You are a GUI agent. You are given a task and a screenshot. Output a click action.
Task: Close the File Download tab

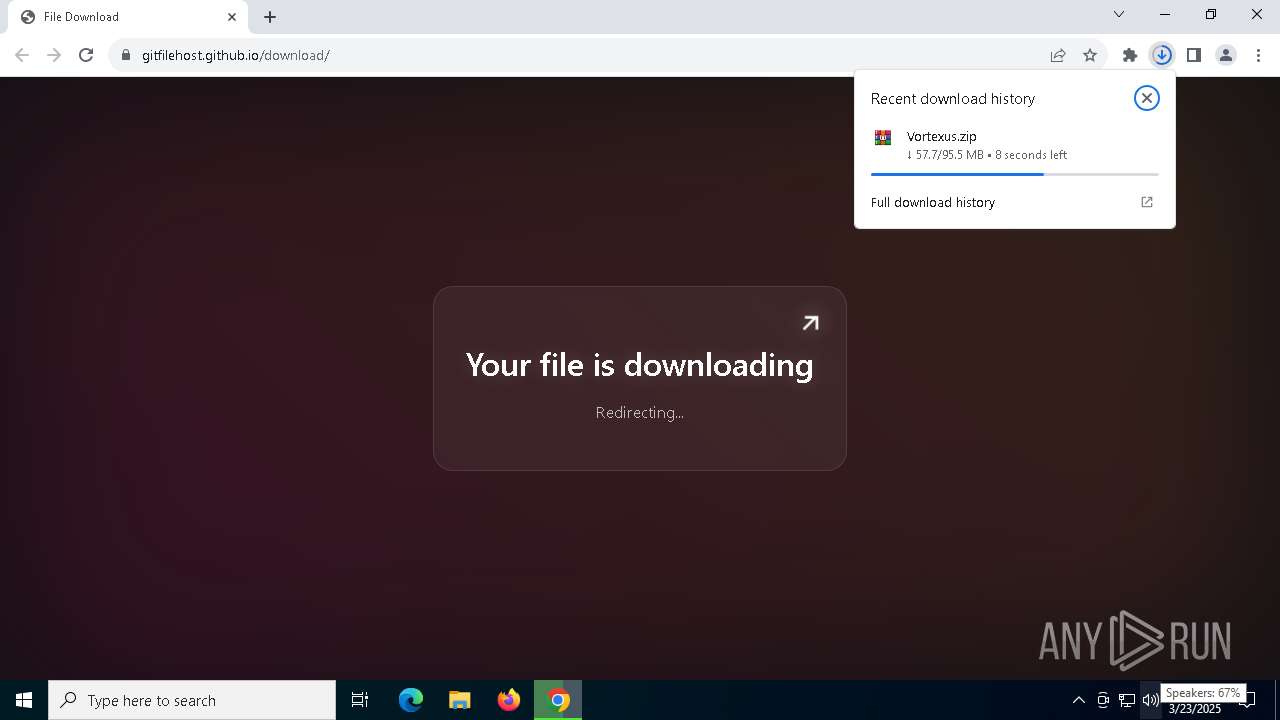[x=232, y=17]
